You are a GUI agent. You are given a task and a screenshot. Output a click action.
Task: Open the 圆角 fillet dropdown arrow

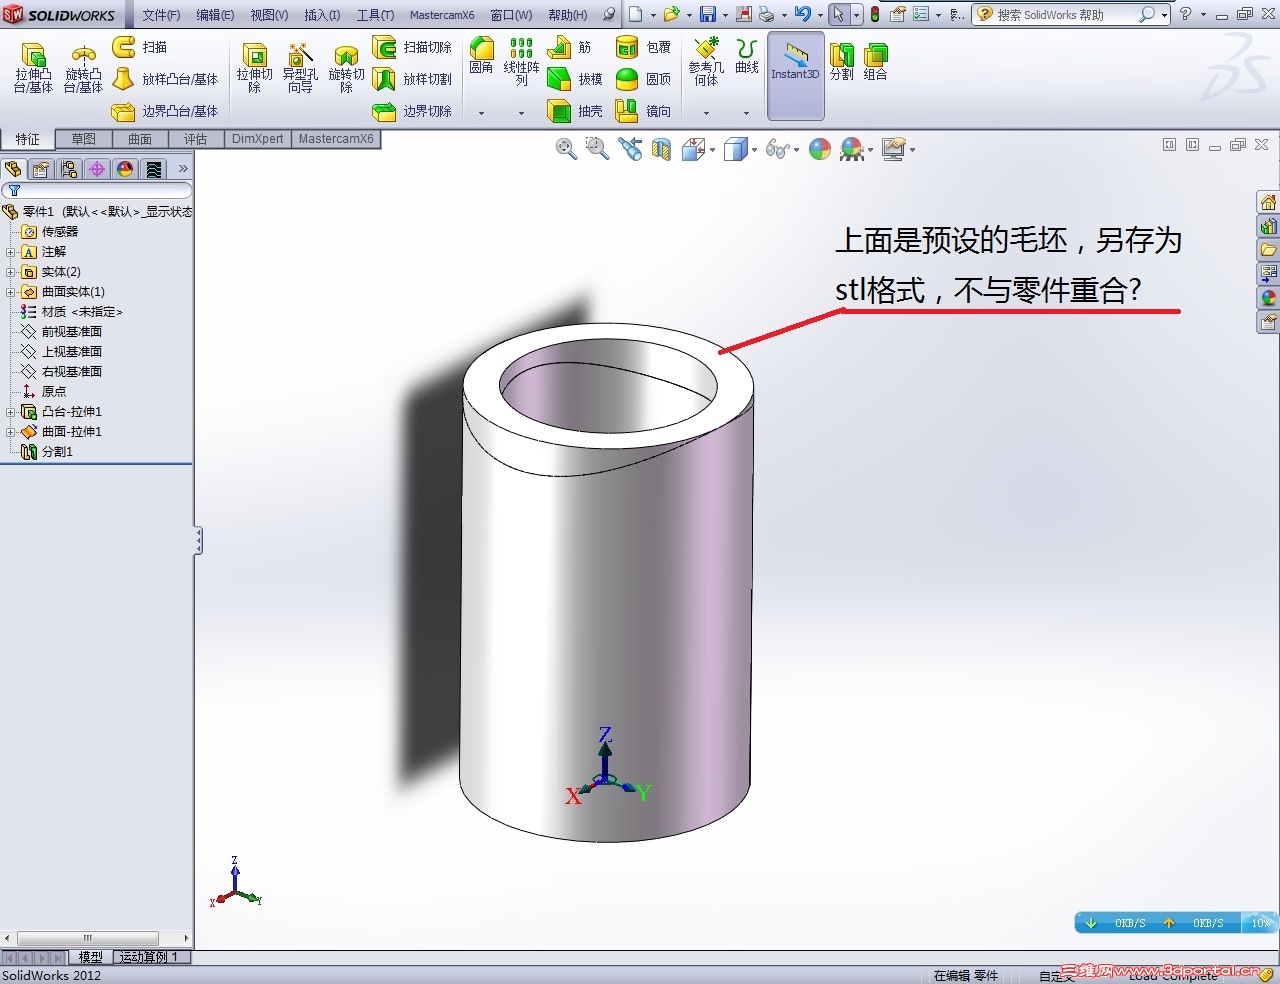481,113
